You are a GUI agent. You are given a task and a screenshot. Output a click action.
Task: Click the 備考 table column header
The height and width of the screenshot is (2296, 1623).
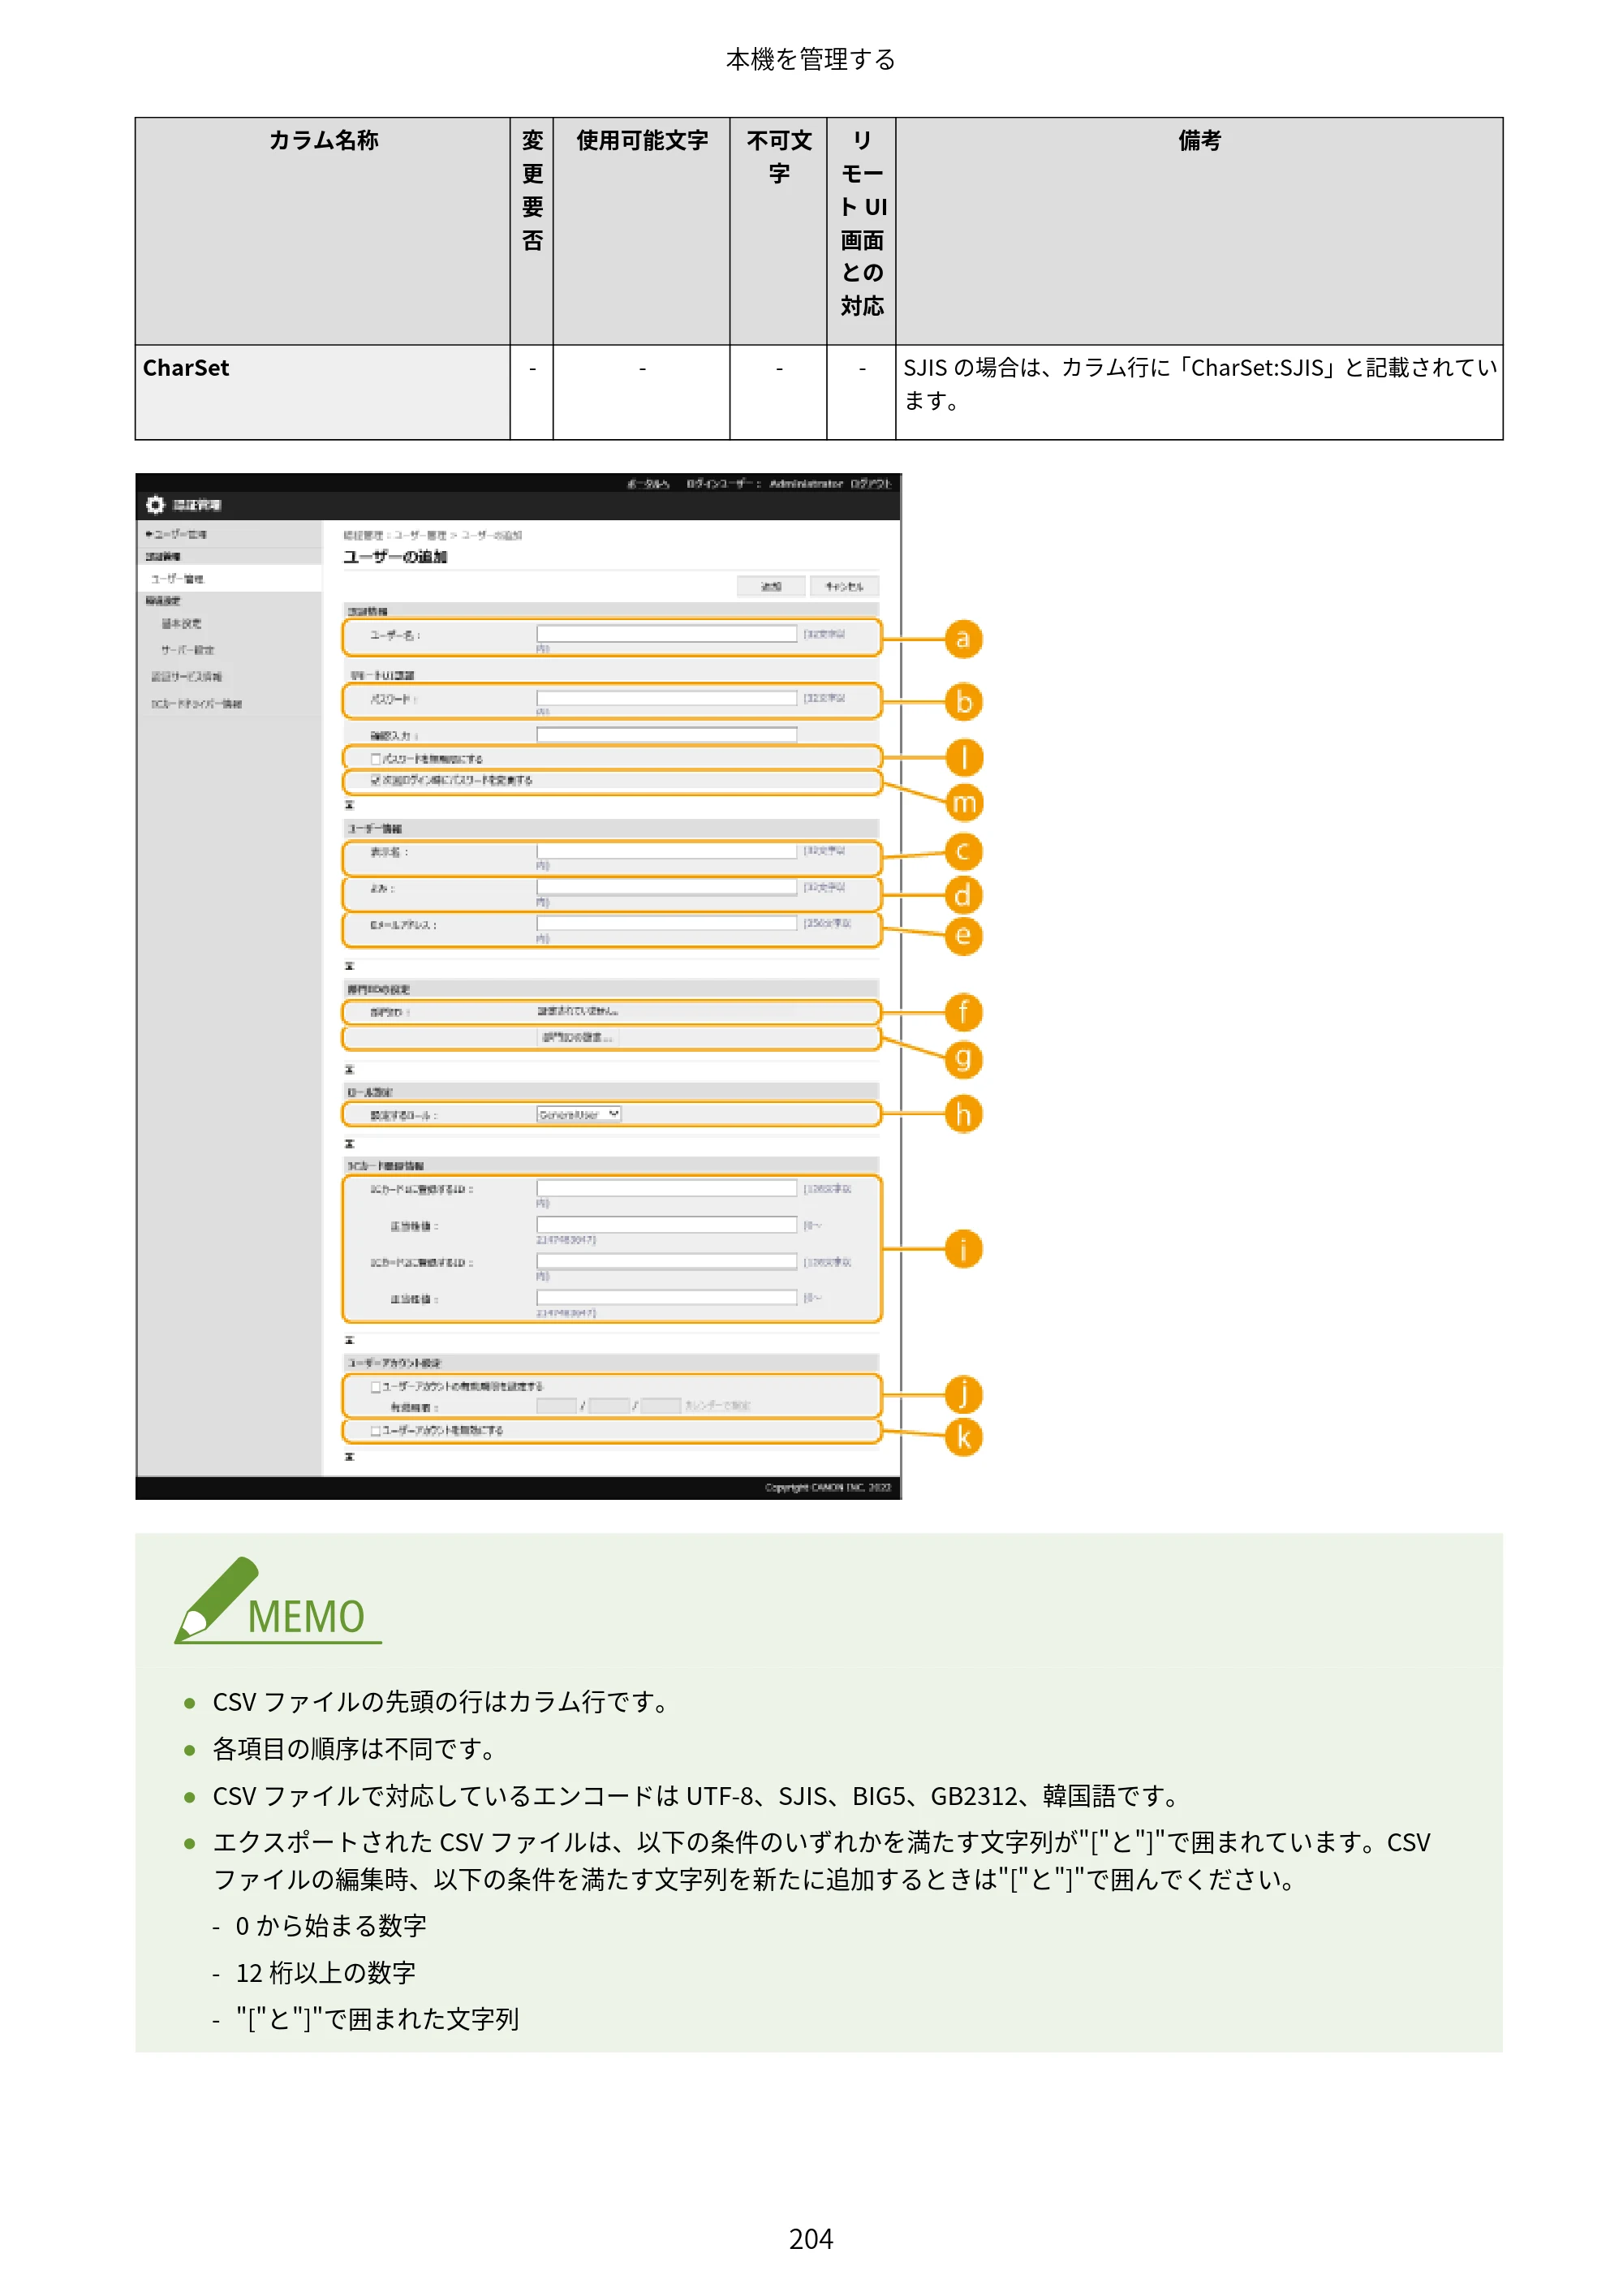(1199, 232)
